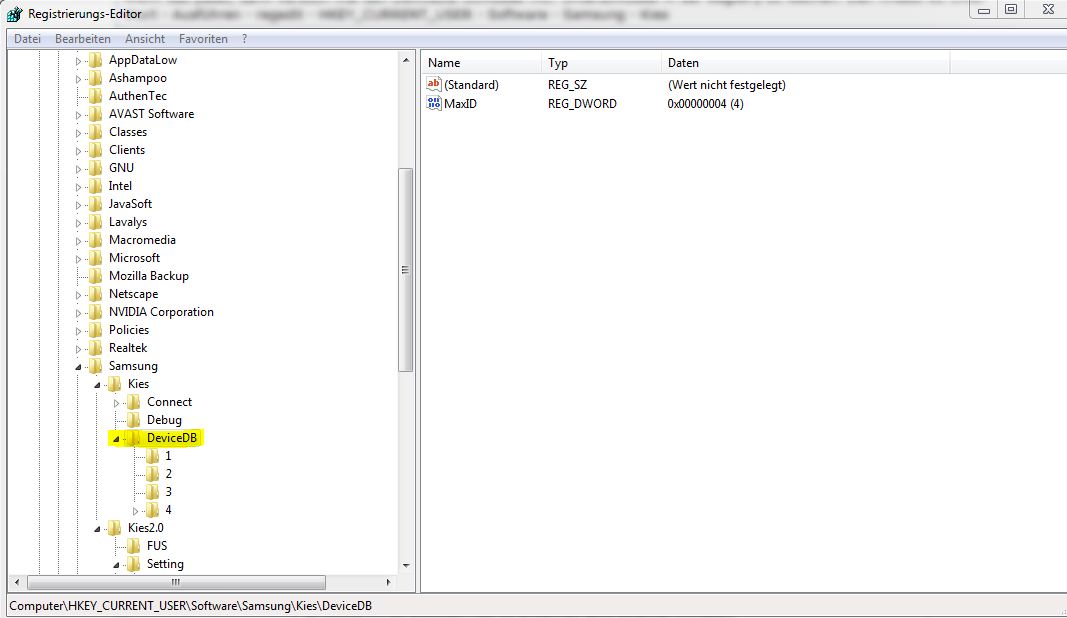The image size is (1067, 618).
Task: Select the AVAST Software key label
Action: click(152, 114)
